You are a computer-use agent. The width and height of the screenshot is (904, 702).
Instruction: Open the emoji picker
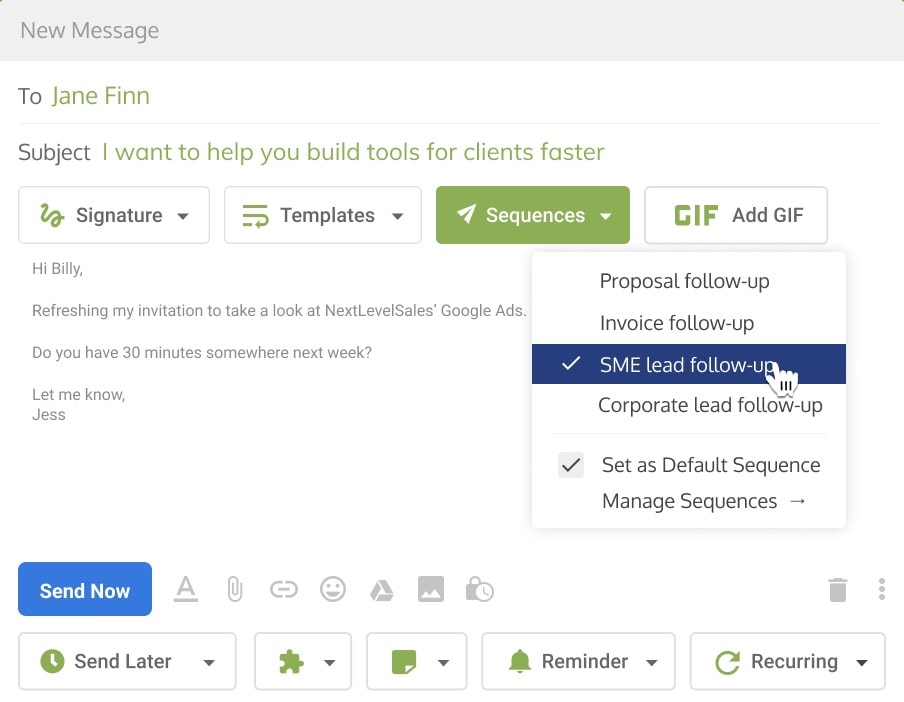(333, 589)
